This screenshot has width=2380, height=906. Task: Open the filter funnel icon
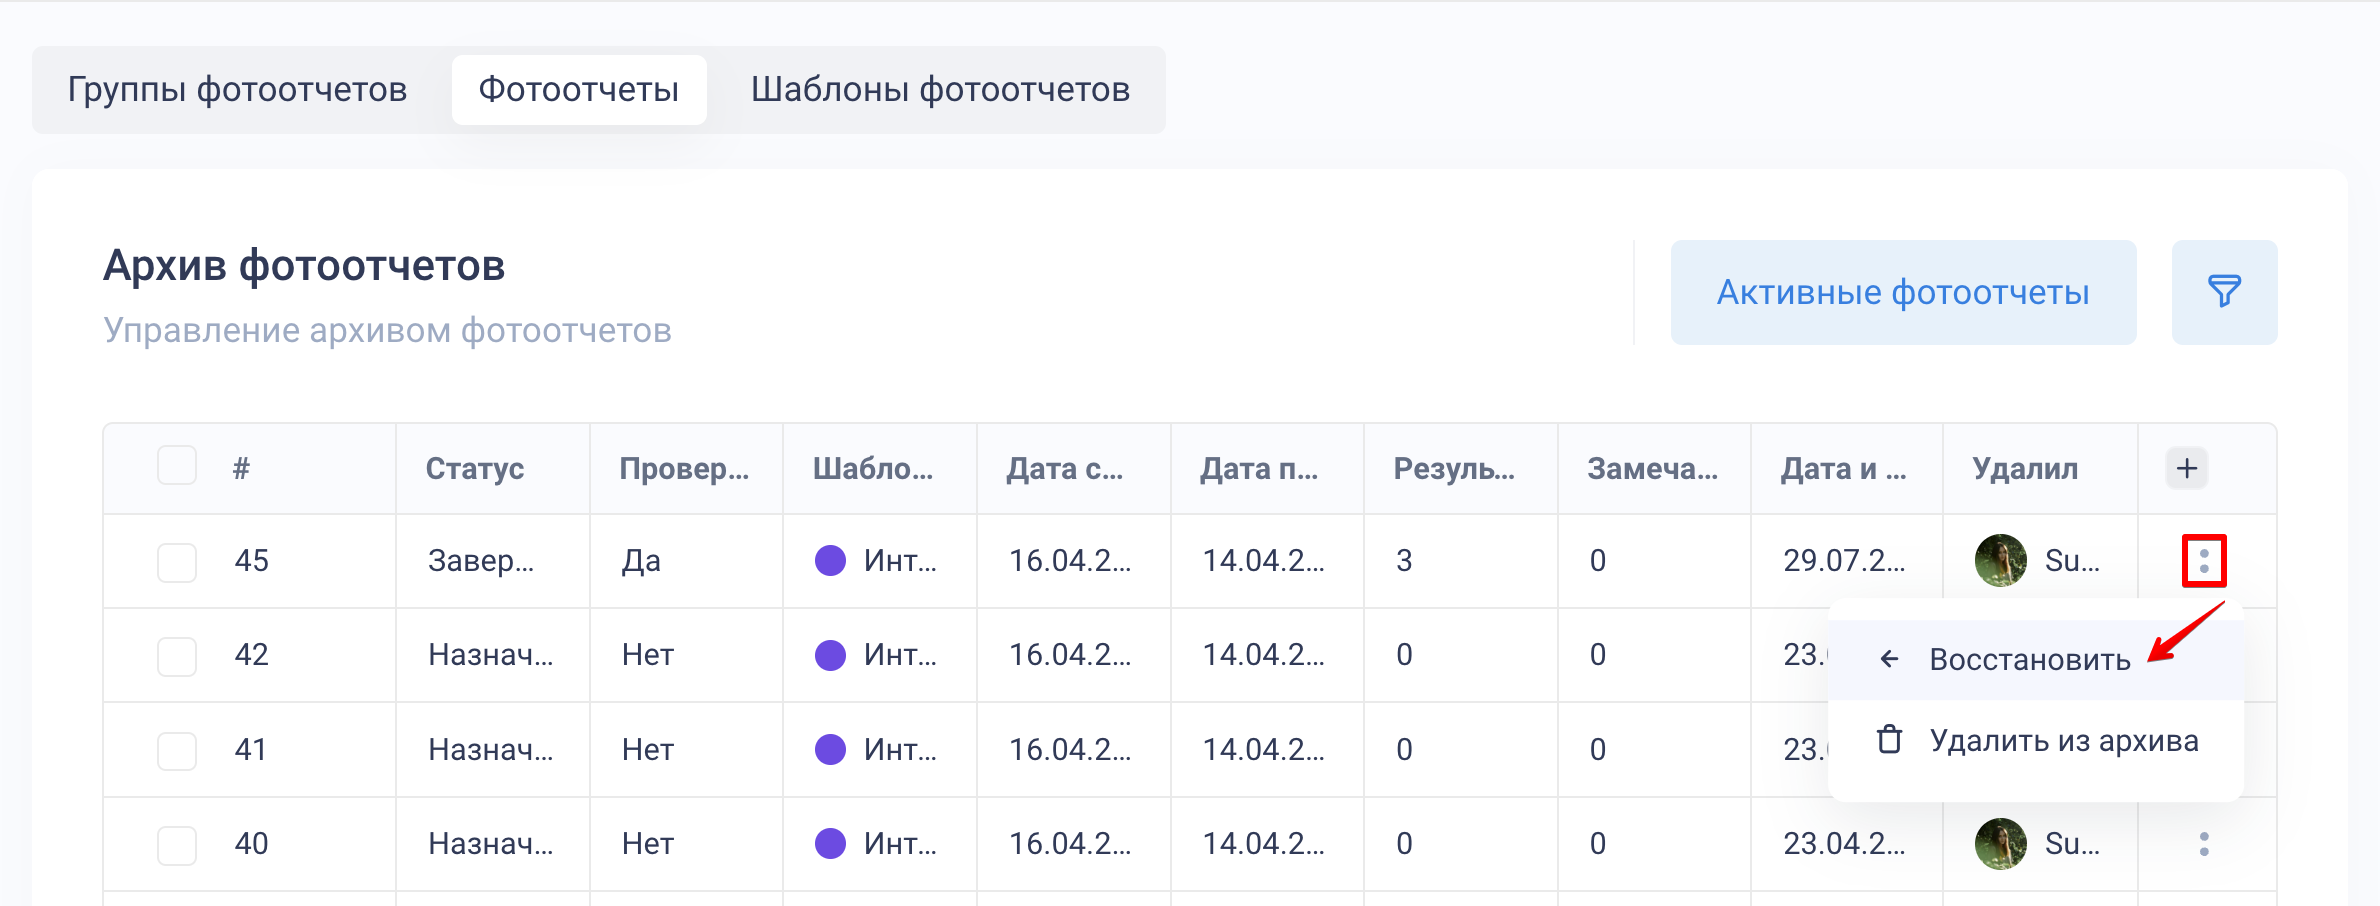click(2223, 292)
